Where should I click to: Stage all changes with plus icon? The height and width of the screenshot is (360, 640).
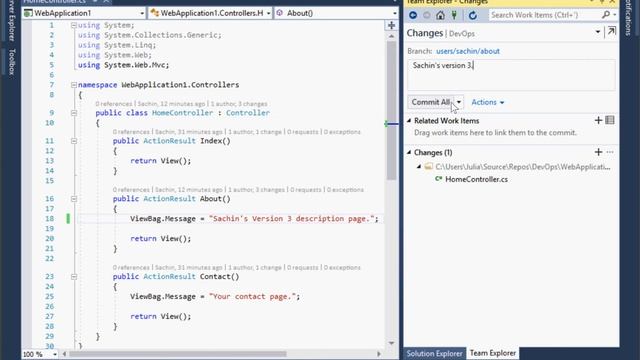(x=598, y=152)
